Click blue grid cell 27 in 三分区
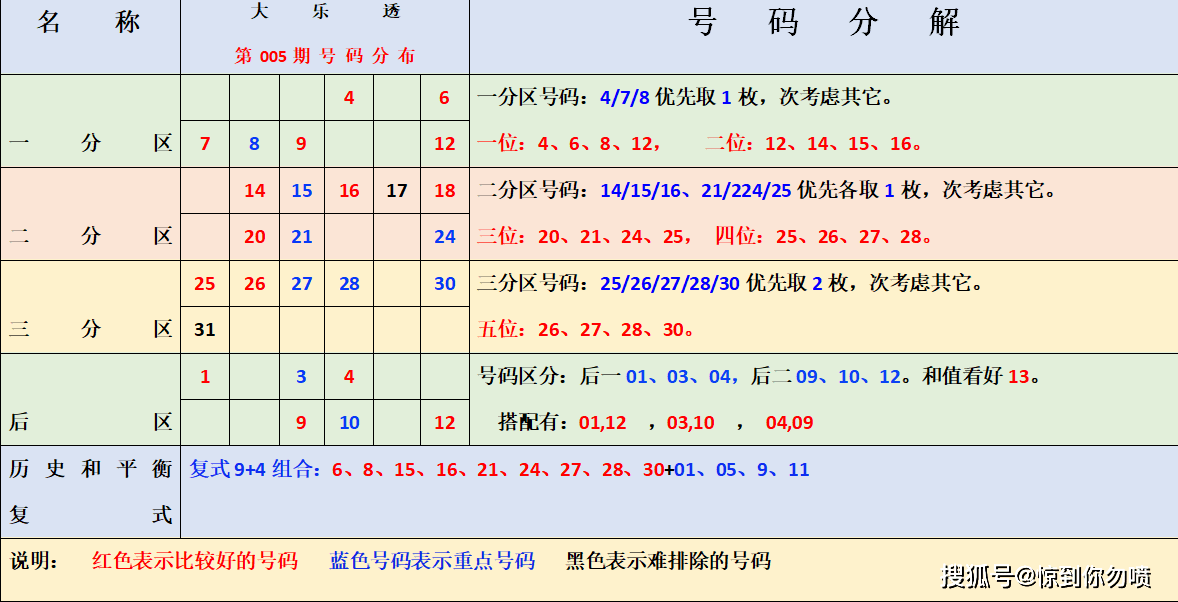This screenshot has width=1178, height=602. (x=301, y=284)
